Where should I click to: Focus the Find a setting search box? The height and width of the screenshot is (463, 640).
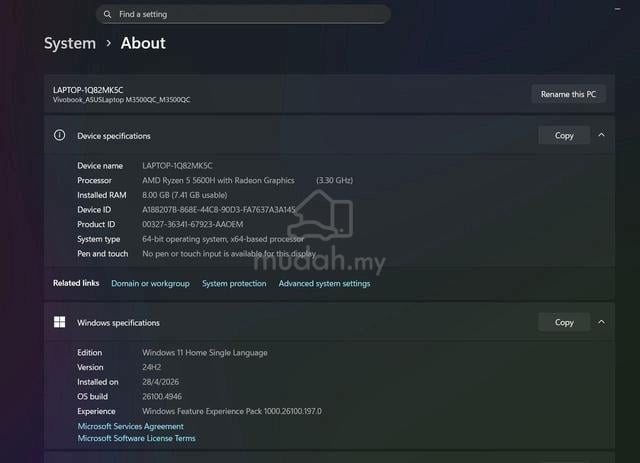coord(243,14)
